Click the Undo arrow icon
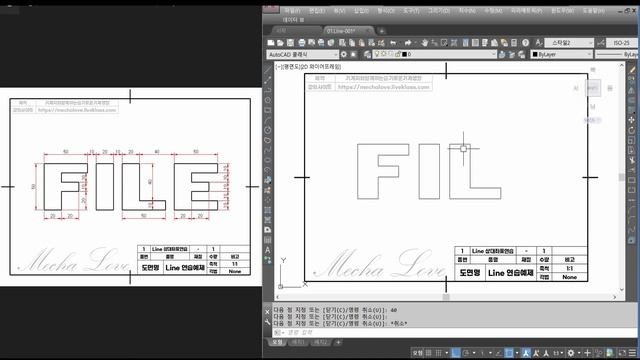Viewport: 640px width, 360px height. click(393, 42)
